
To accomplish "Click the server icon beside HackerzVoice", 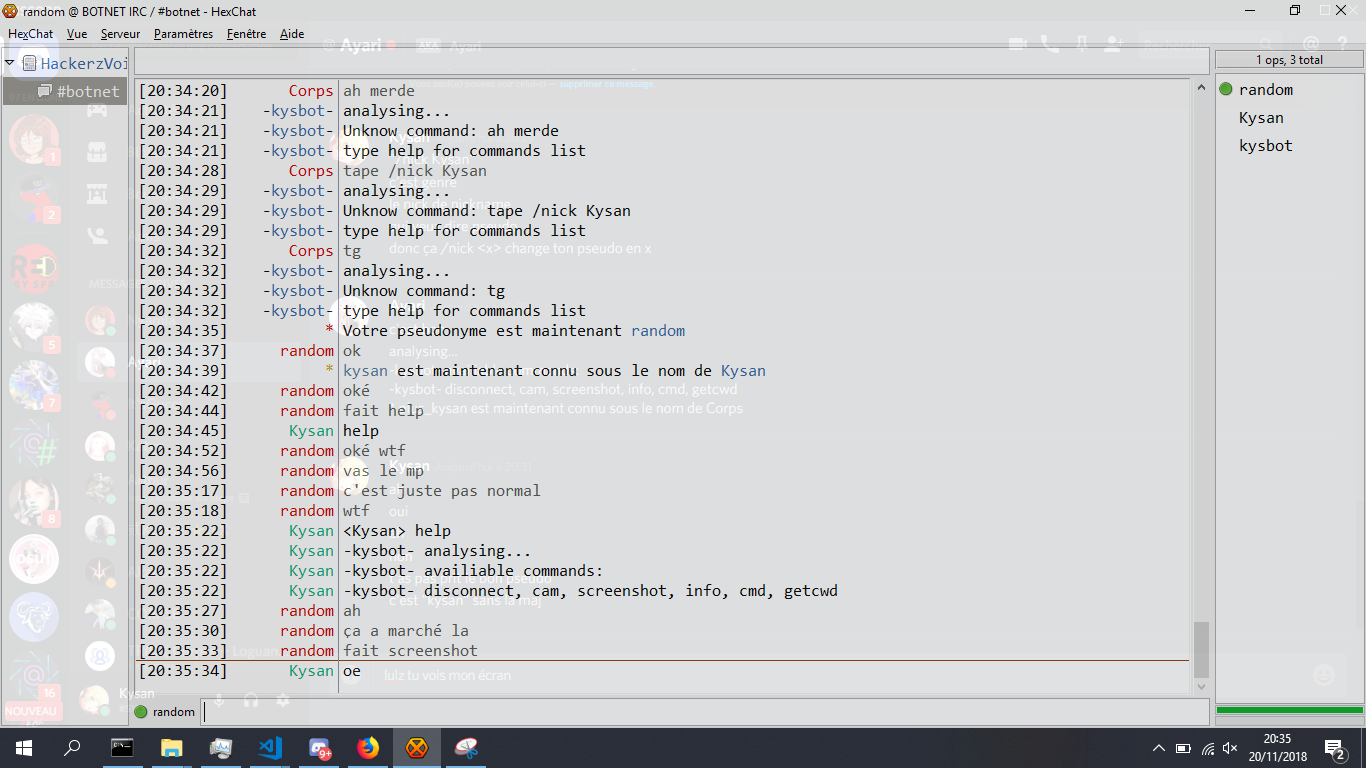I will [29, 63].
